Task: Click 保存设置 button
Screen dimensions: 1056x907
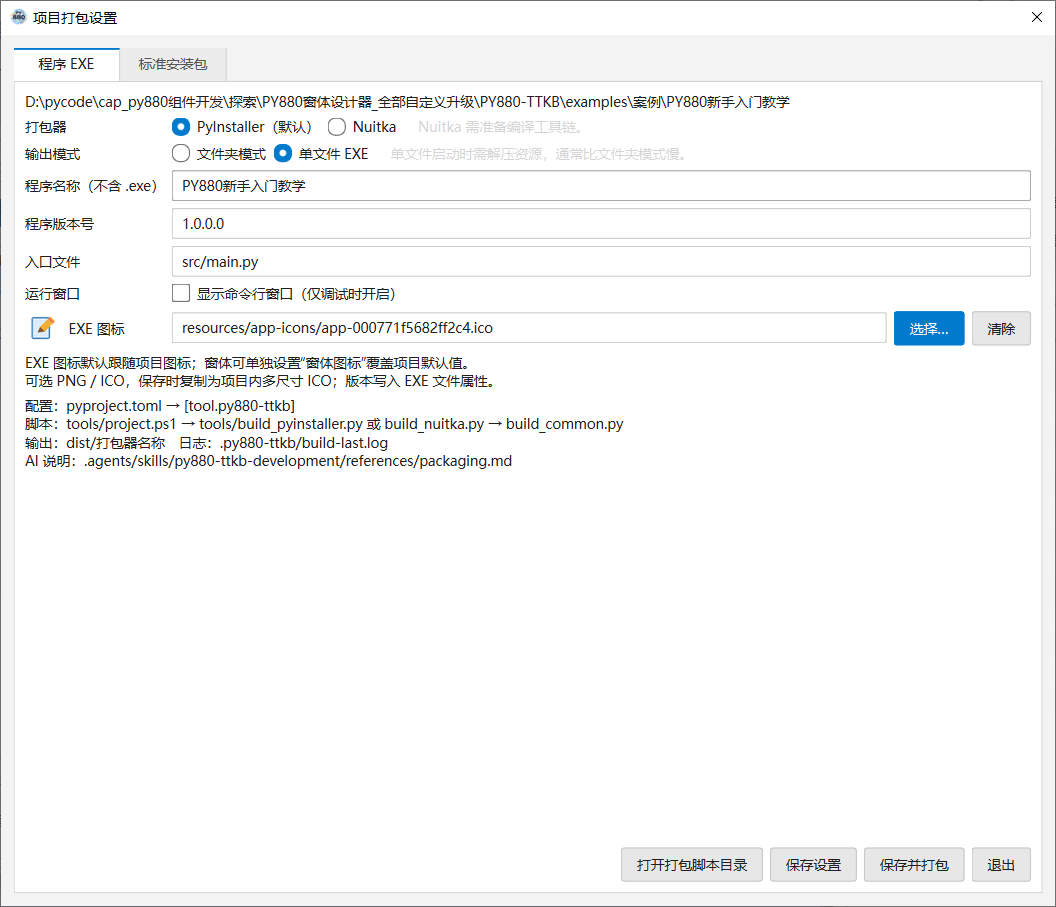Action: (x=813, y=865)
